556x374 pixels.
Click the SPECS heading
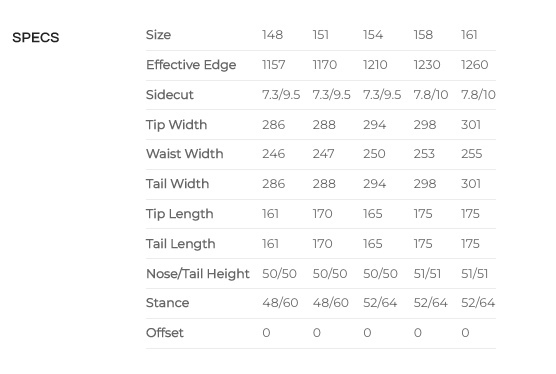(x=35, y=38)
